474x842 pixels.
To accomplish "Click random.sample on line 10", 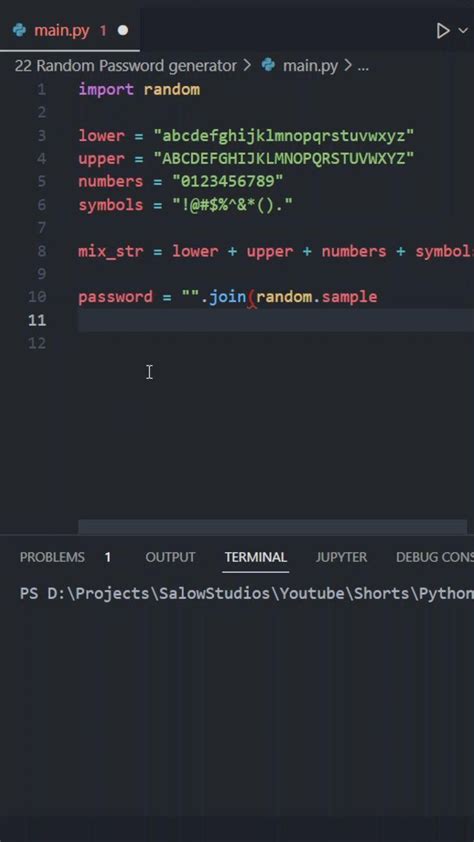I will tap(317, 297).
